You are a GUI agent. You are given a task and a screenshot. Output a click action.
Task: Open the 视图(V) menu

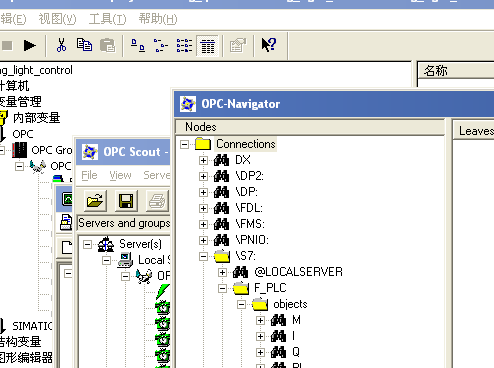(57, 19)
